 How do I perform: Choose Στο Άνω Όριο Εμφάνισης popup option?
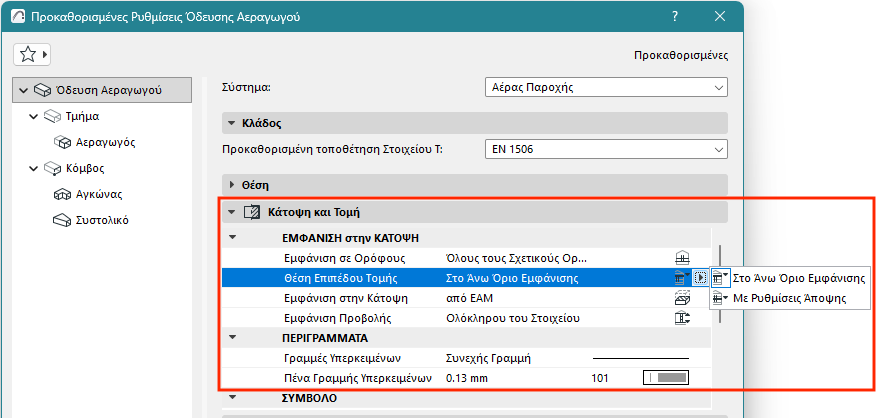tap(790, 277)
